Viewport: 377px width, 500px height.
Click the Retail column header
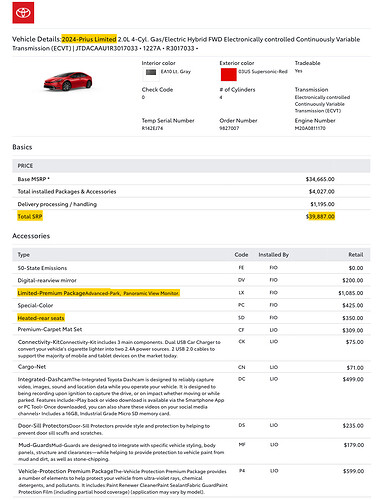click(356, 255)
